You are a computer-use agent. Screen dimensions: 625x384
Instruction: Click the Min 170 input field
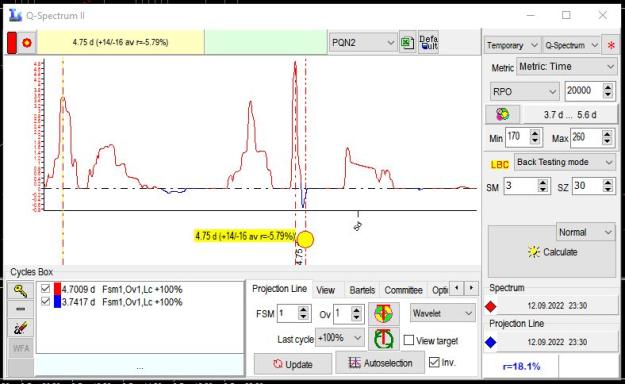(x=517, y=138)
